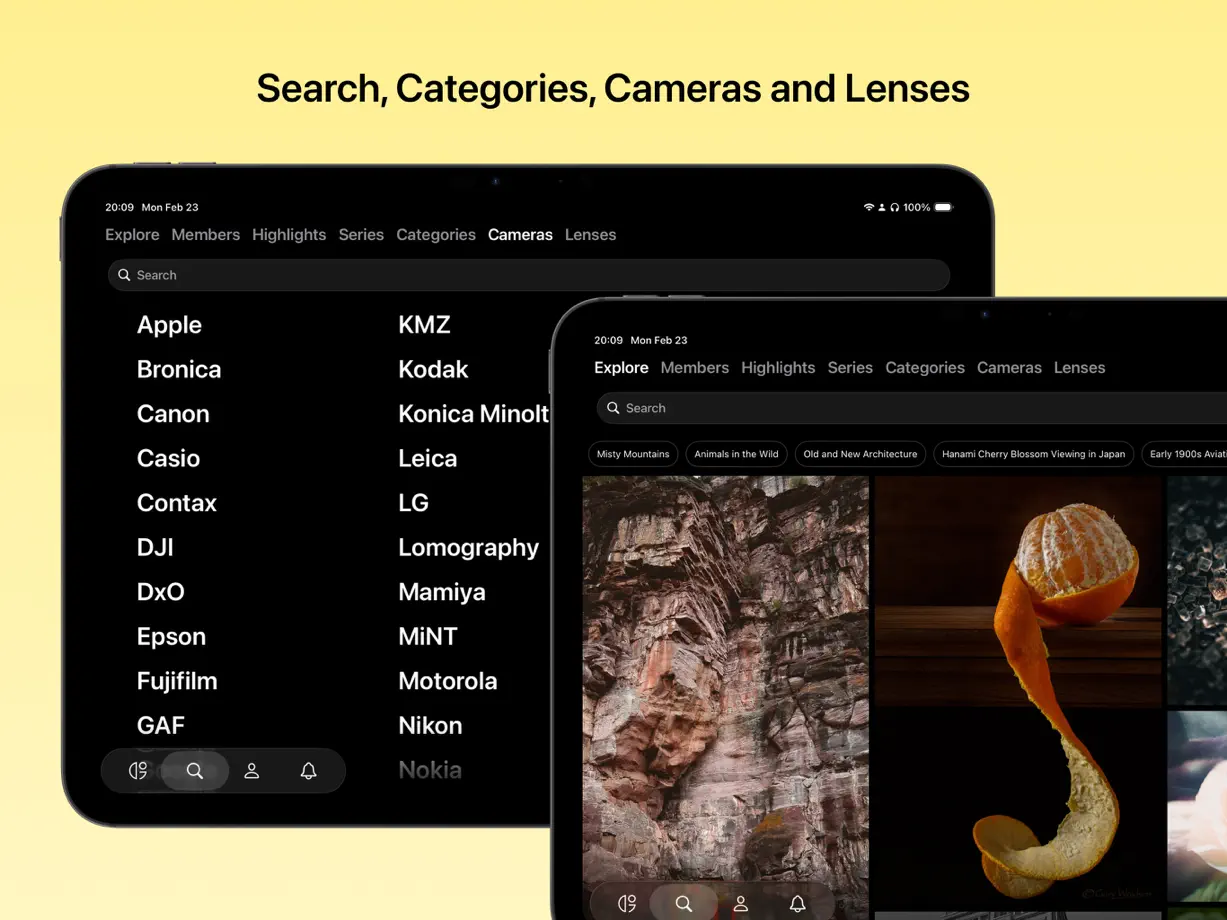Select Apple in the camera brand list
Viewport: 1227px width, 920px height.
pos(169,325)
